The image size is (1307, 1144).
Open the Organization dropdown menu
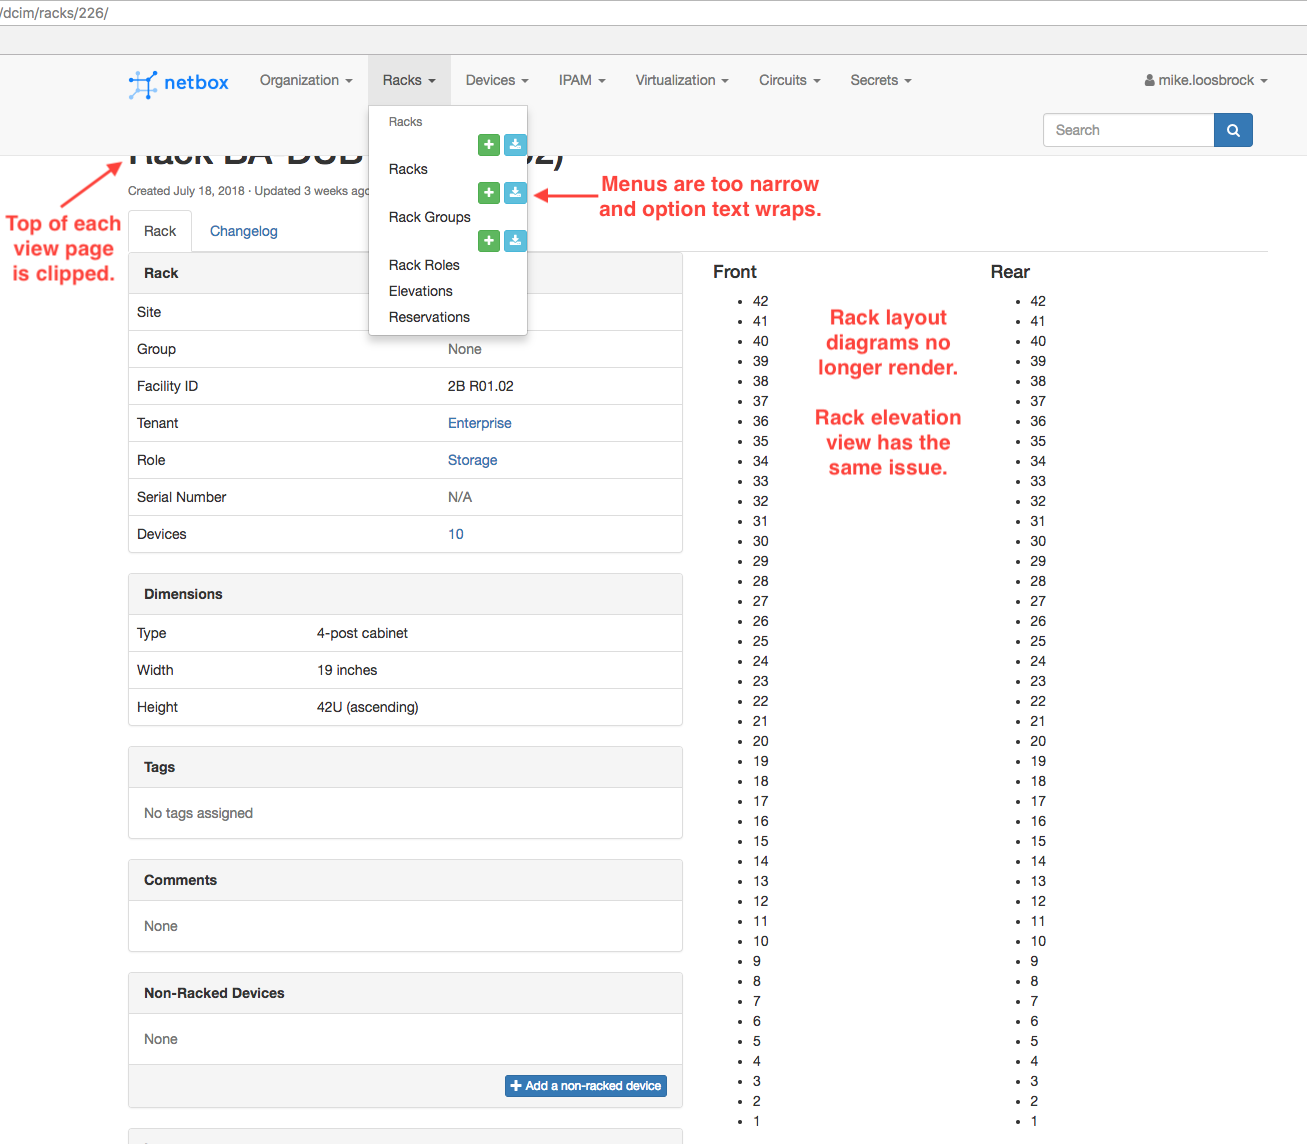[306, 80]
